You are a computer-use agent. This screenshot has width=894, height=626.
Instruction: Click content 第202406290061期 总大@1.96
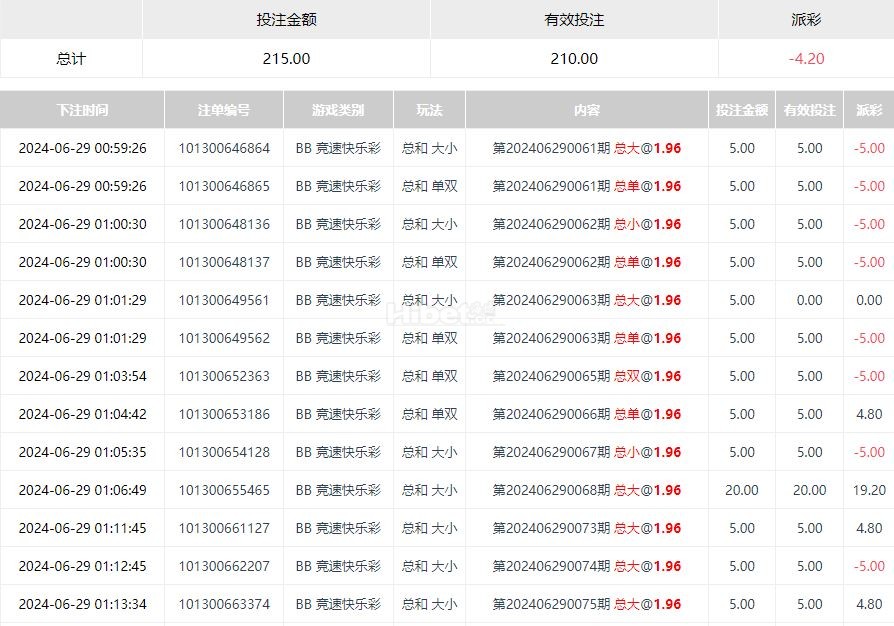(x=587, y=148)
